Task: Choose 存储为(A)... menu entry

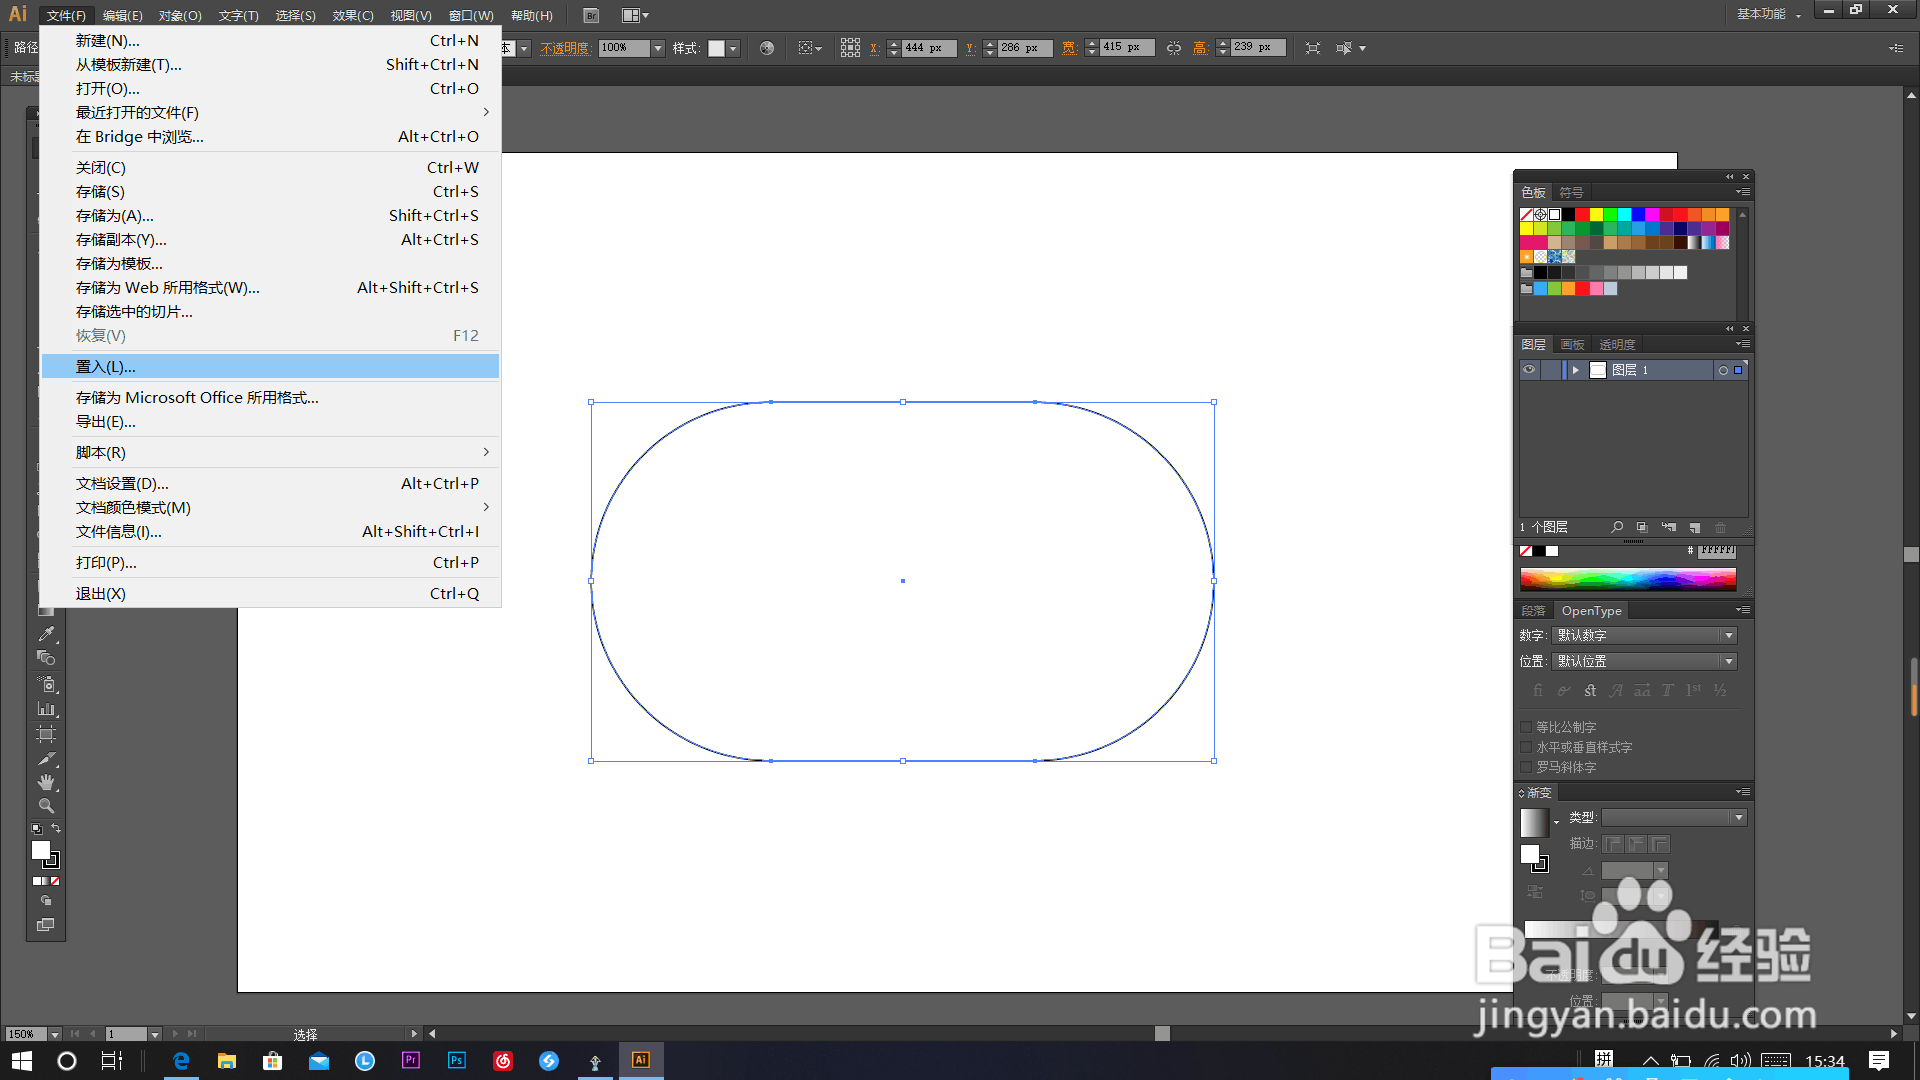Action: pos(115,216)
